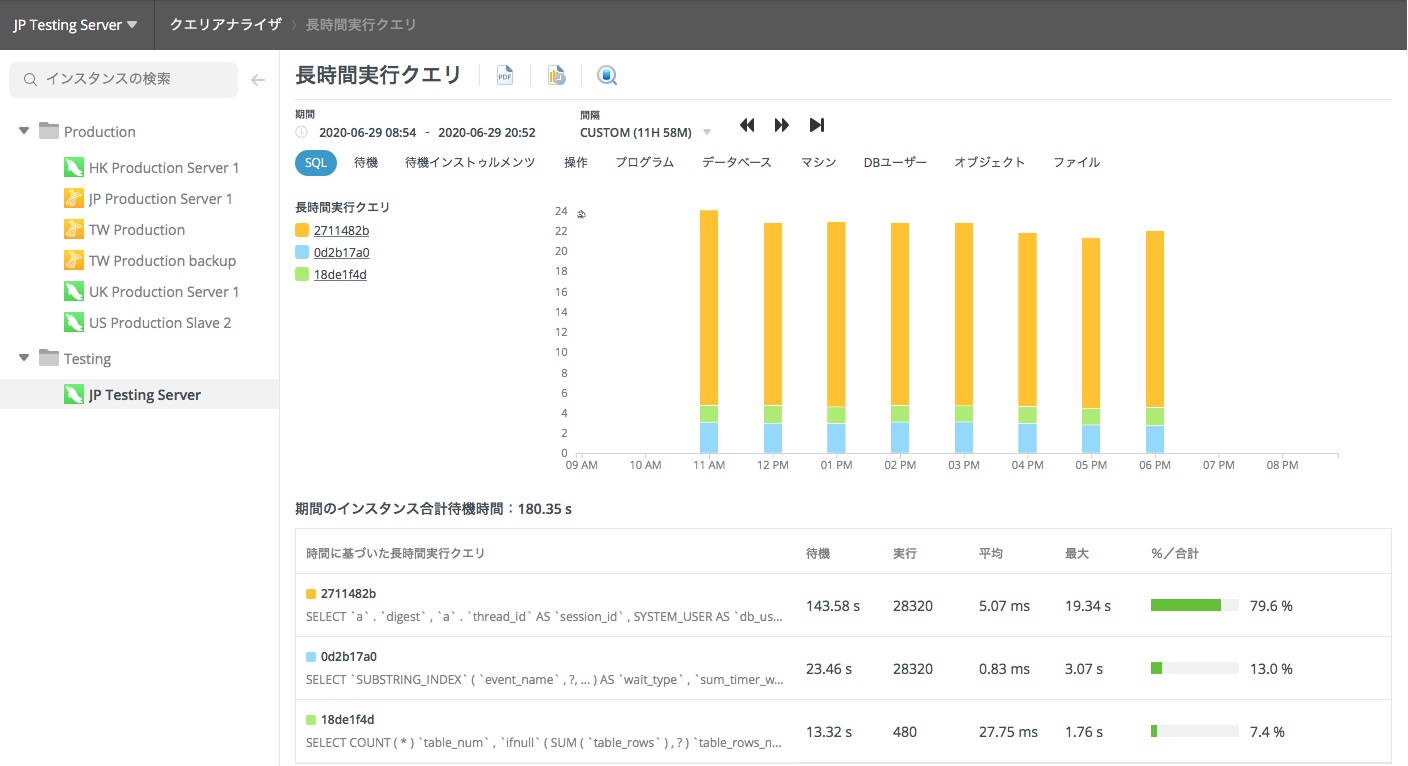Open legend link 18de1f4d
This screenshot has height=766, width=1408.
coord(340,274)
